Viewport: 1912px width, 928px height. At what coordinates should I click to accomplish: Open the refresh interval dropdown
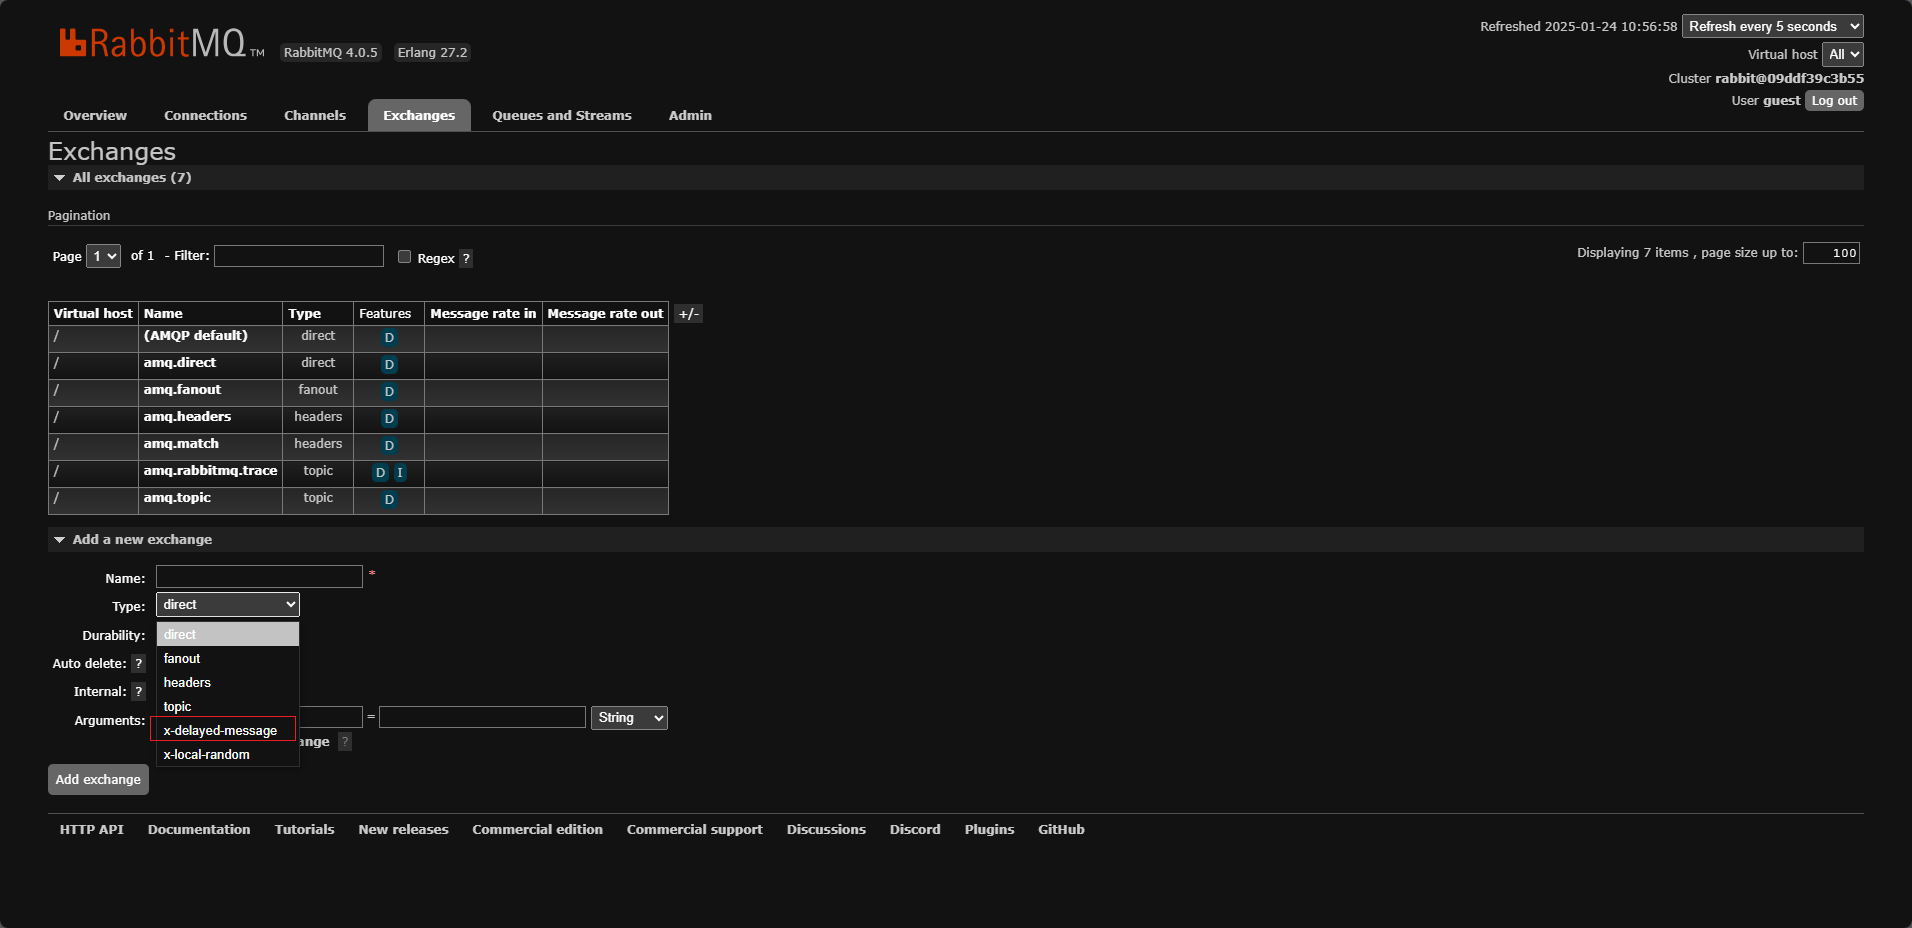tap(1773, 27)
